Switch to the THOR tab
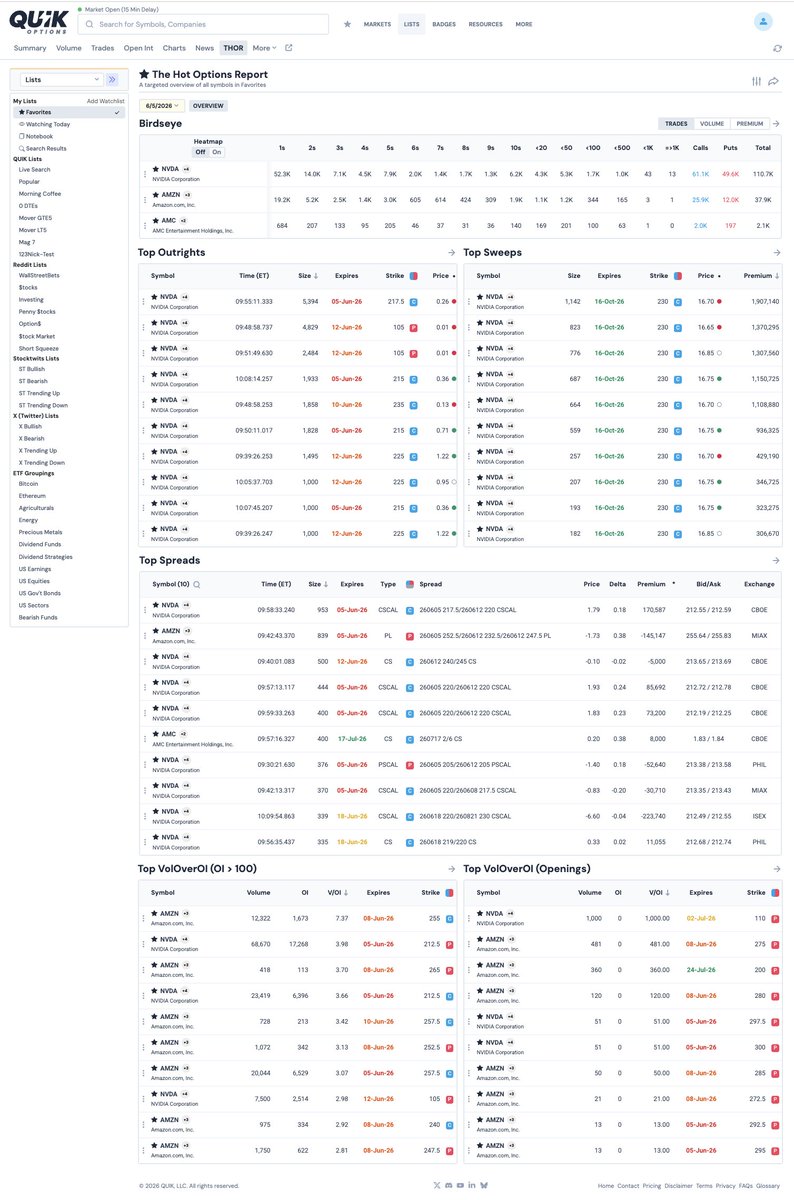Screen dimensions: 794x1200 click(x=233, y=47)
